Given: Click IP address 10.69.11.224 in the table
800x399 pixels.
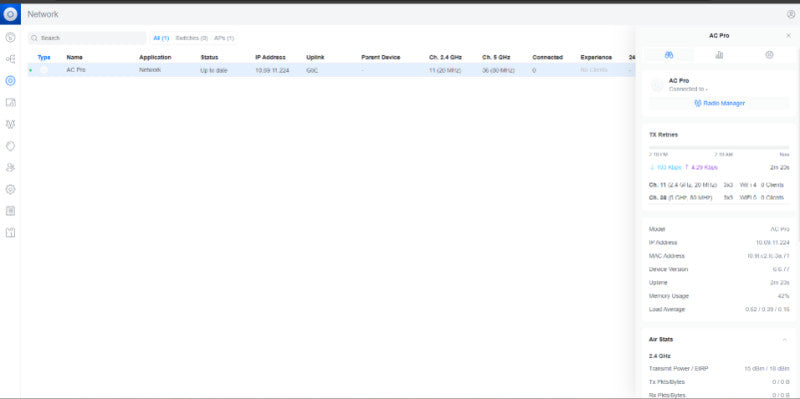Looking at the screenshot, I should tap(272, 70).
